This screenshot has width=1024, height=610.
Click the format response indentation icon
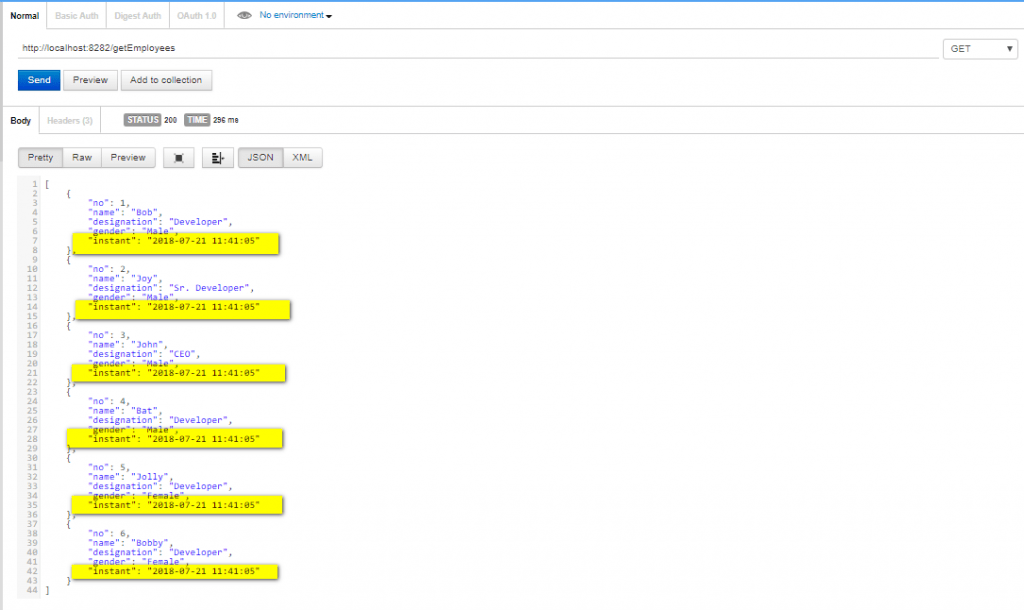click(x=216, y=157)
